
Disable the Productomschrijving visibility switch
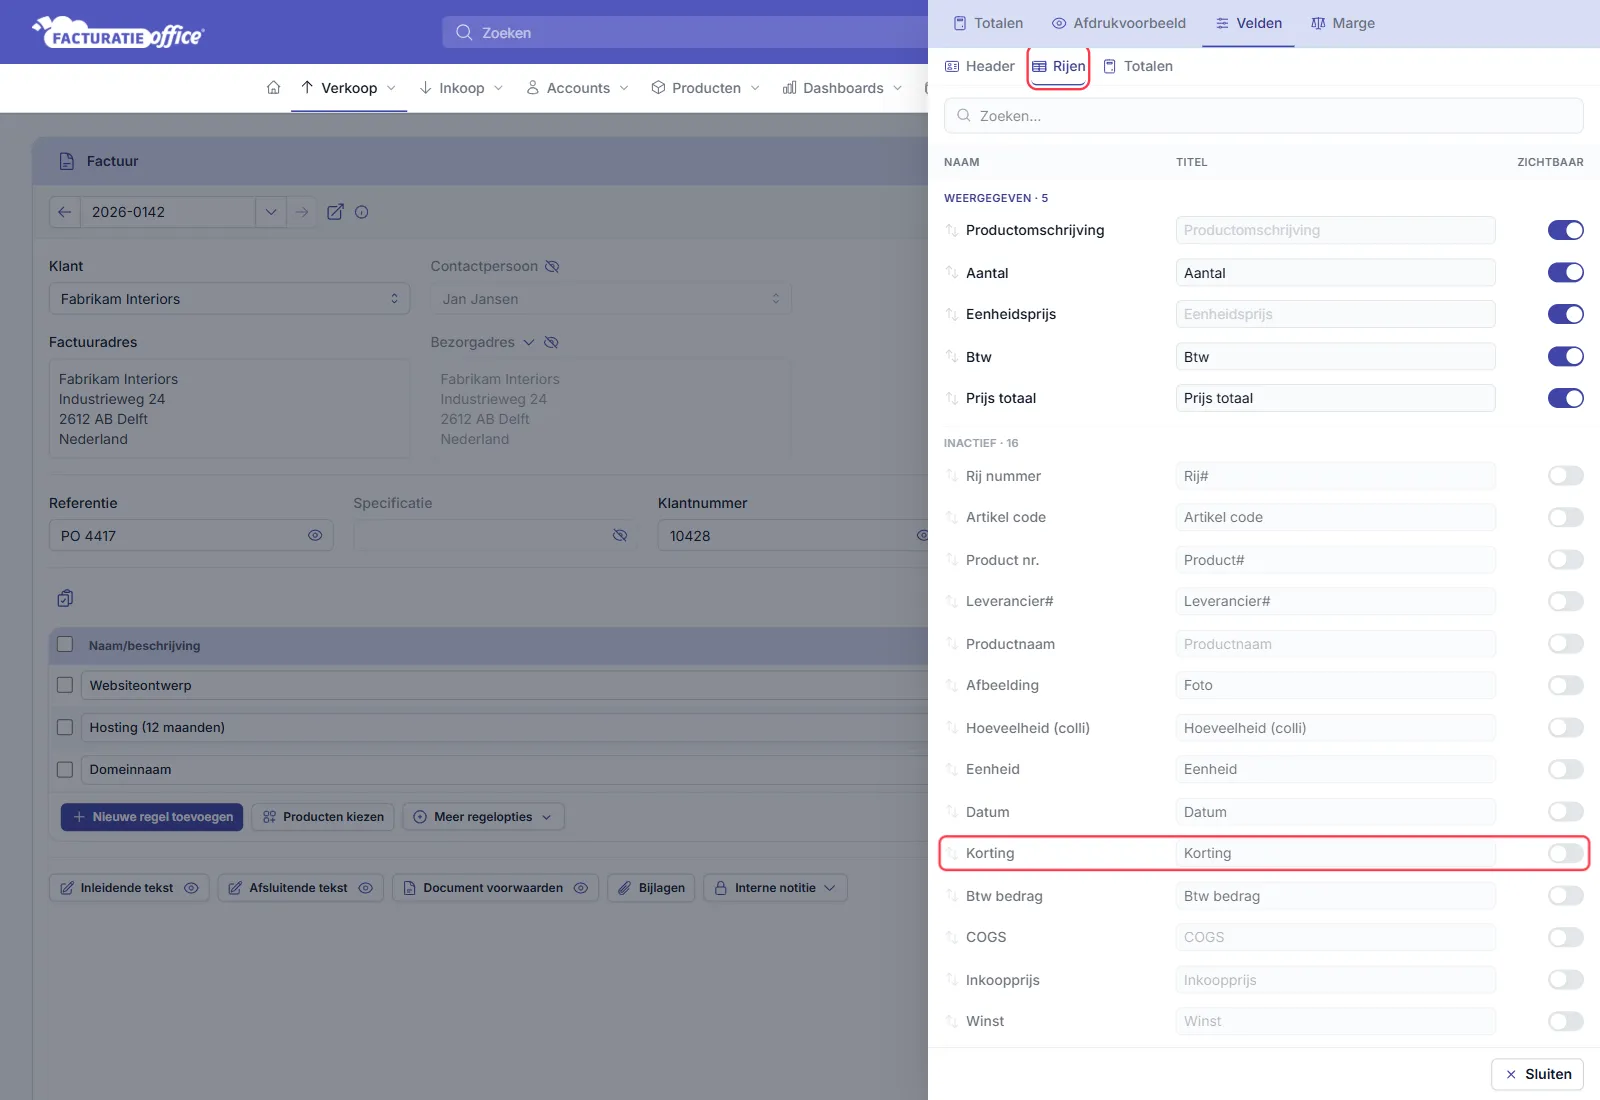[x=1566, y=230]
